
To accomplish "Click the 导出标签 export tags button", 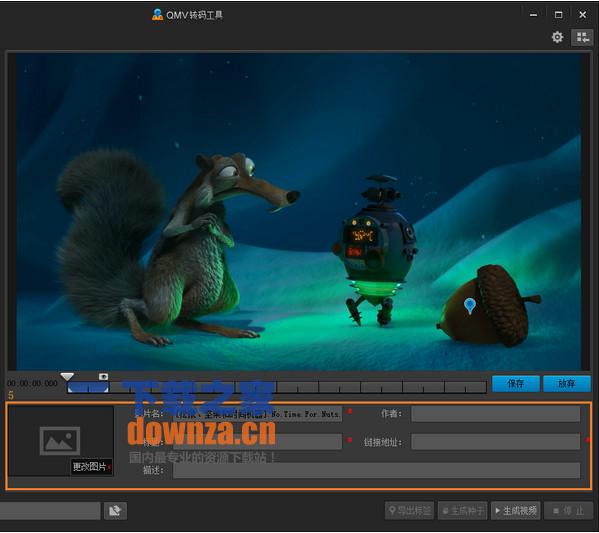I will pyautogui.click(x=410, y=510).
